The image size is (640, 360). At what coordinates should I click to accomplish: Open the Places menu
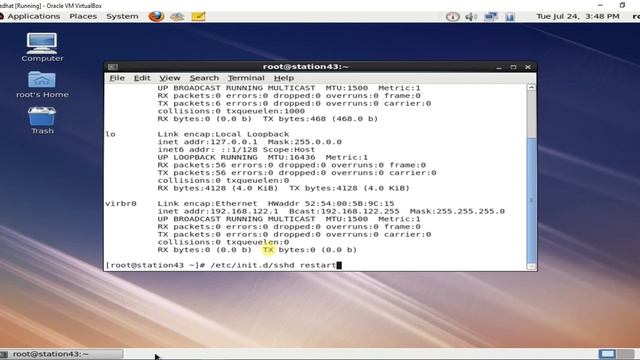tap(83, 16)
